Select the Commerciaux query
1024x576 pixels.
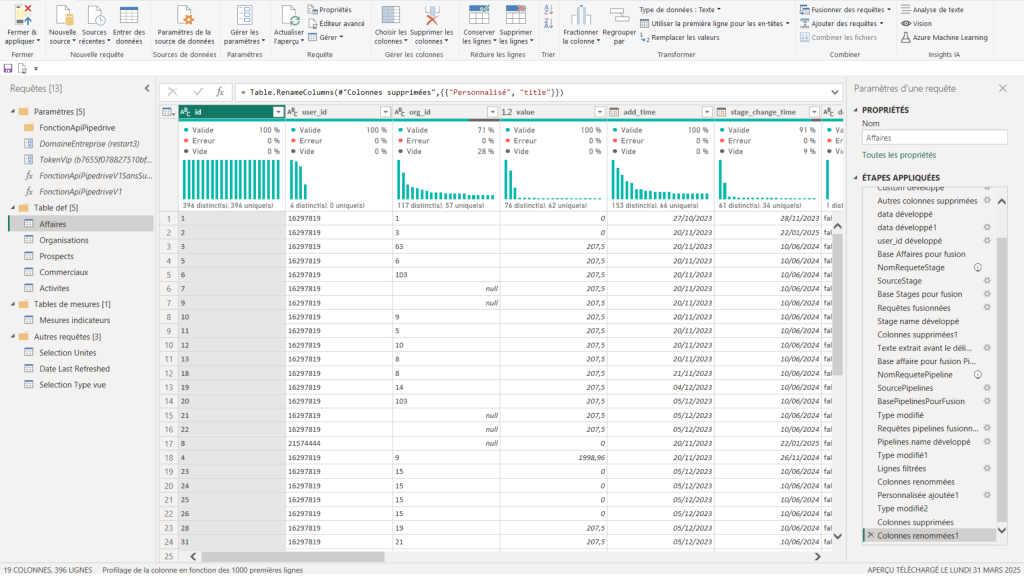tap(63, 272)
